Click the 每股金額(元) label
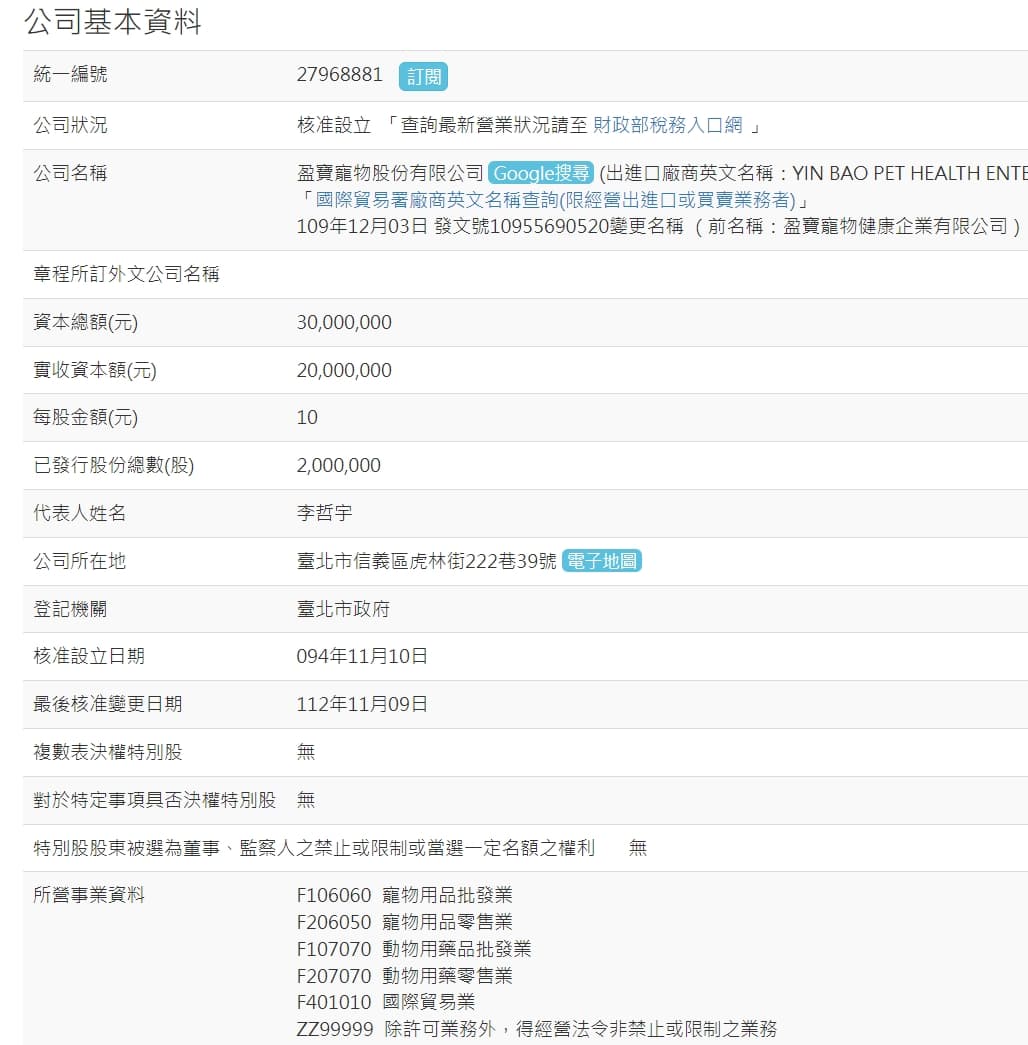The width and height of the screenshot is (1028, 1045). (x=86, y=418)
